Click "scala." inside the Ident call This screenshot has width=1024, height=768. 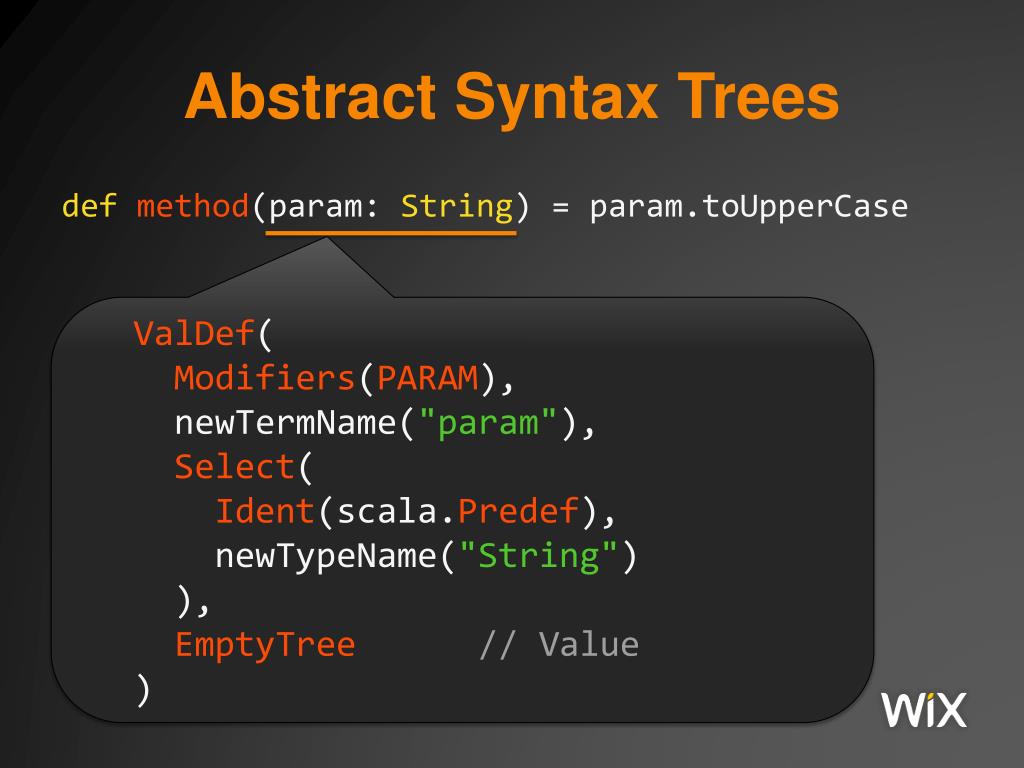(396, 511)
